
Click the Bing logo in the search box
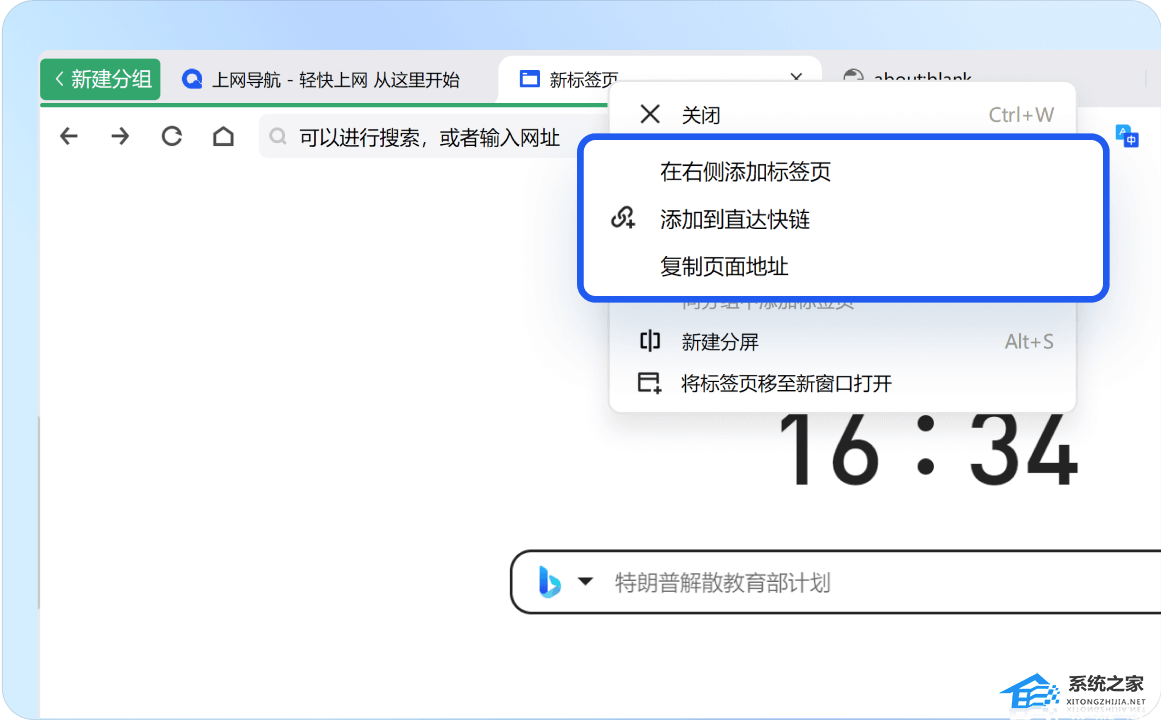(x=549, y=582)
